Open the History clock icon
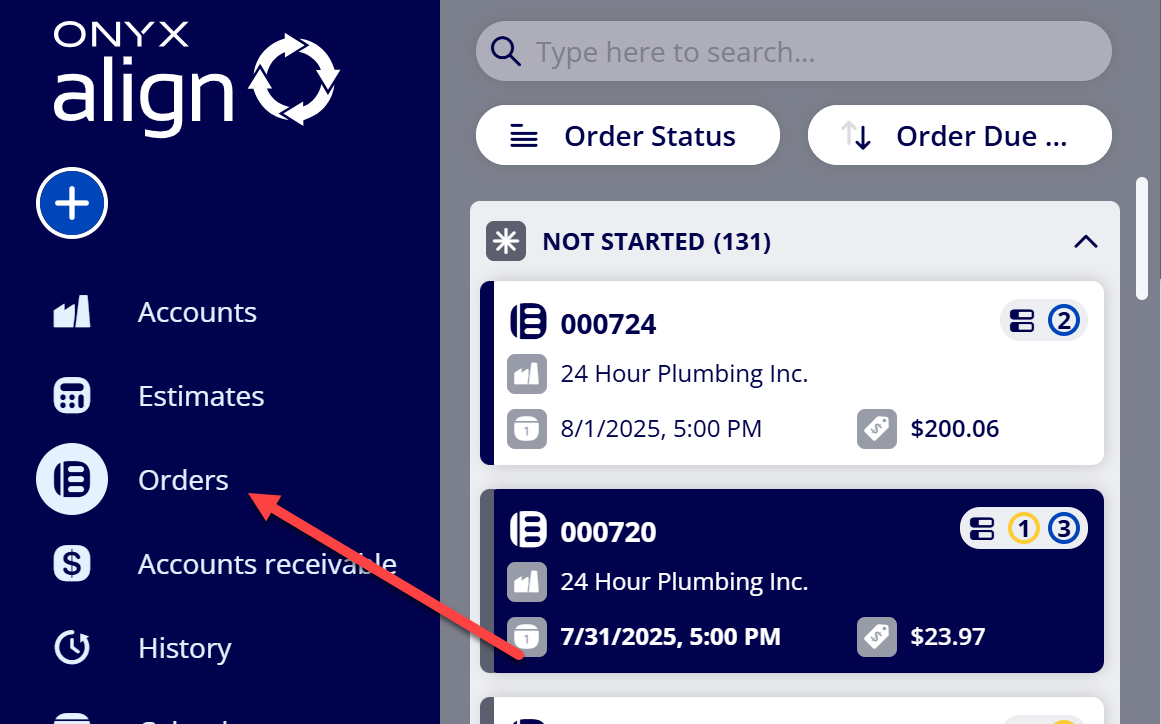This screenshot has width=1161, height=724. click(72, 647)
